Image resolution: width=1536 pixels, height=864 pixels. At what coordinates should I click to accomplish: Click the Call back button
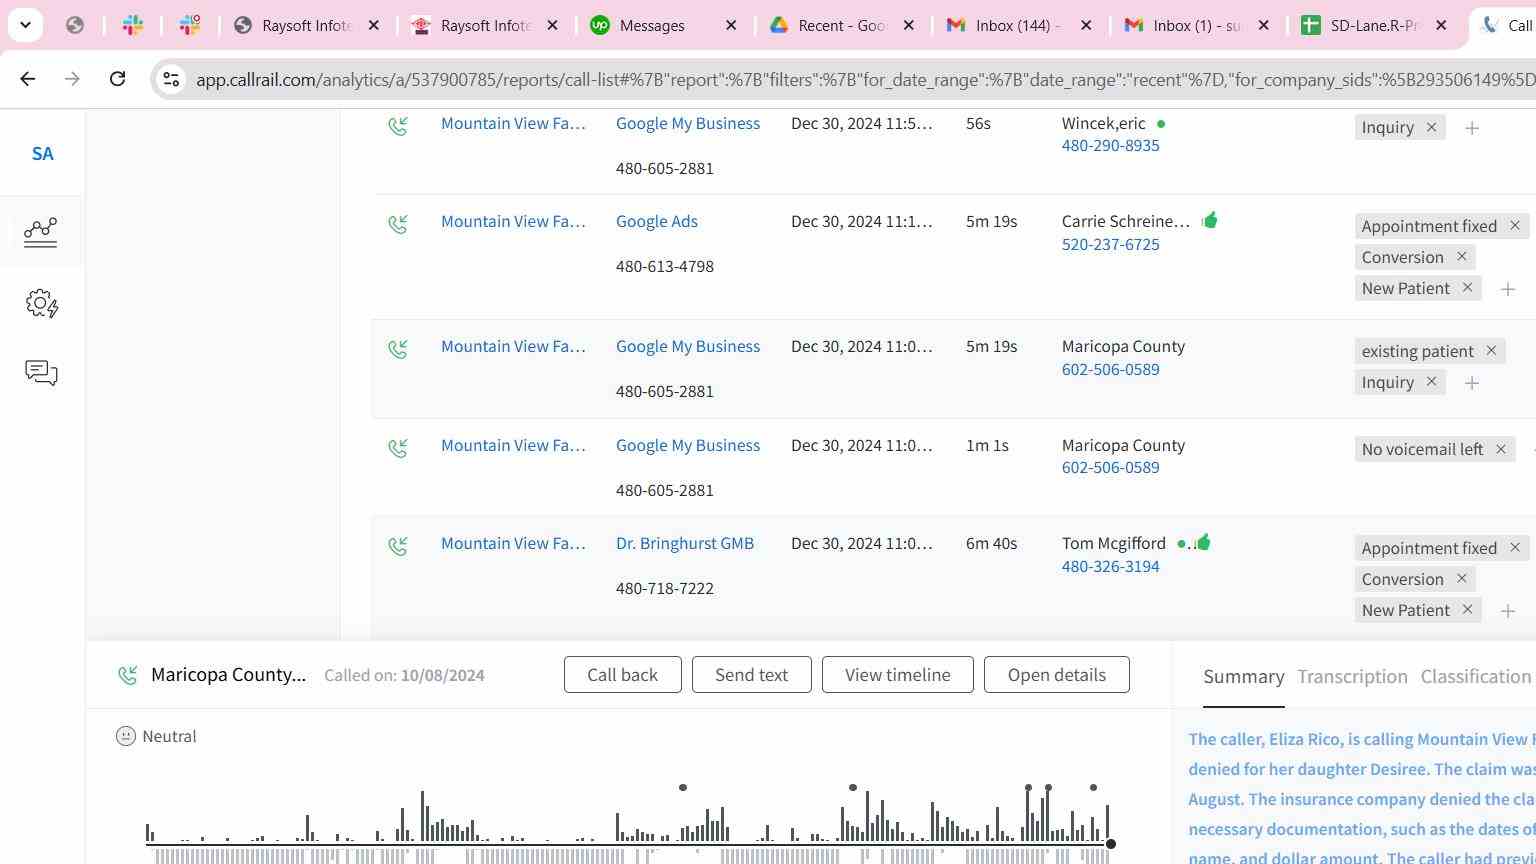pos(623,675)
